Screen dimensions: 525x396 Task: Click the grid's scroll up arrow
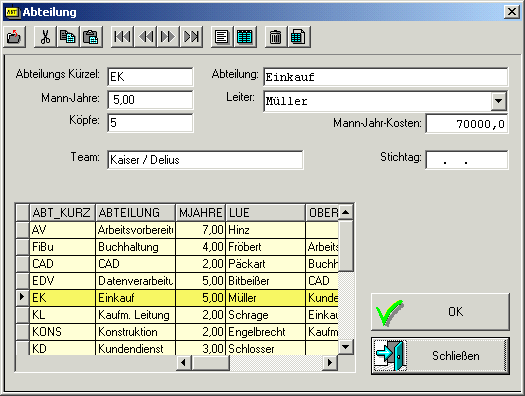346,212
